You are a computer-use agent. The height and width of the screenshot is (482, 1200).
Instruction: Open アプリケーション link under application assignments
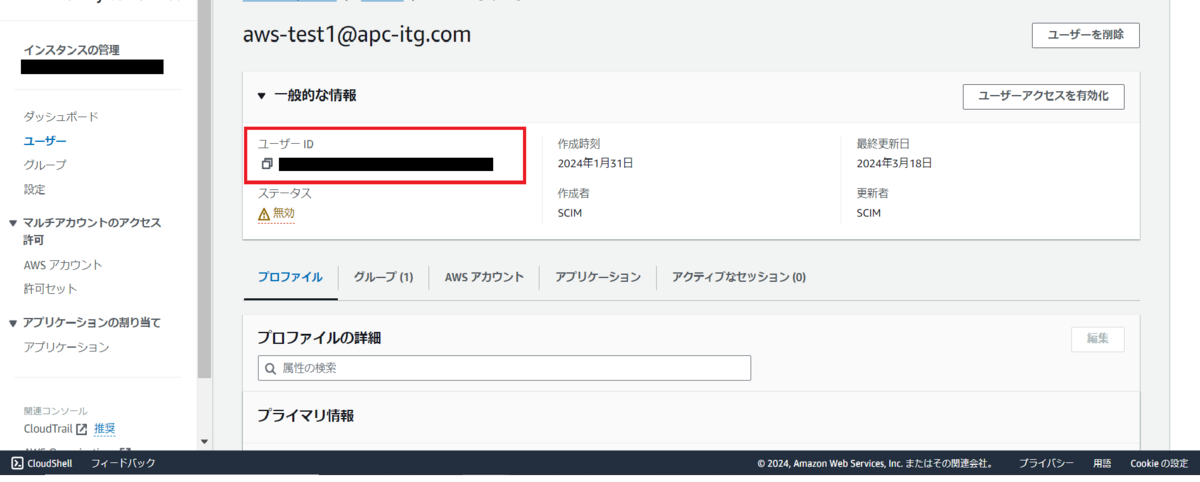tap(66, 347)
